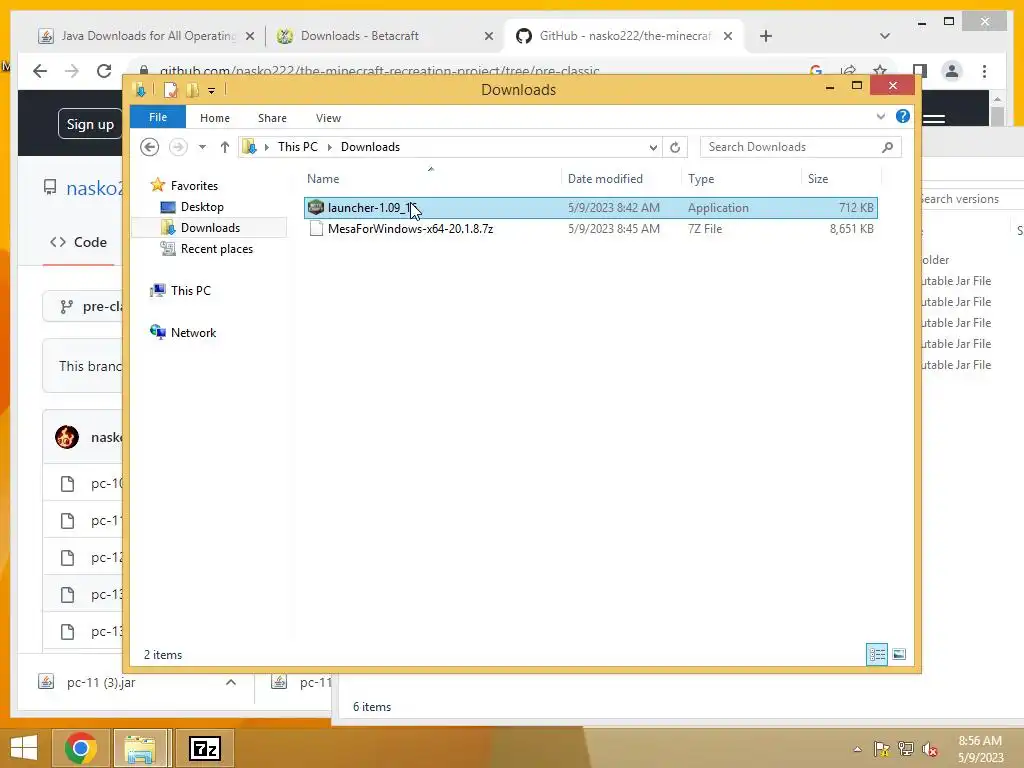Open the Code tab on GitHub
Screen dimensions: 1024x768
coord(78,242)
